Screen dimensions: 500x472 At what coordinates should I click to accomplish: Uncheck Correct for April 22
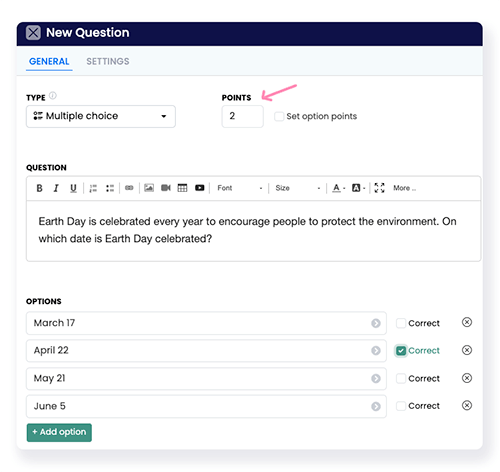401,351
